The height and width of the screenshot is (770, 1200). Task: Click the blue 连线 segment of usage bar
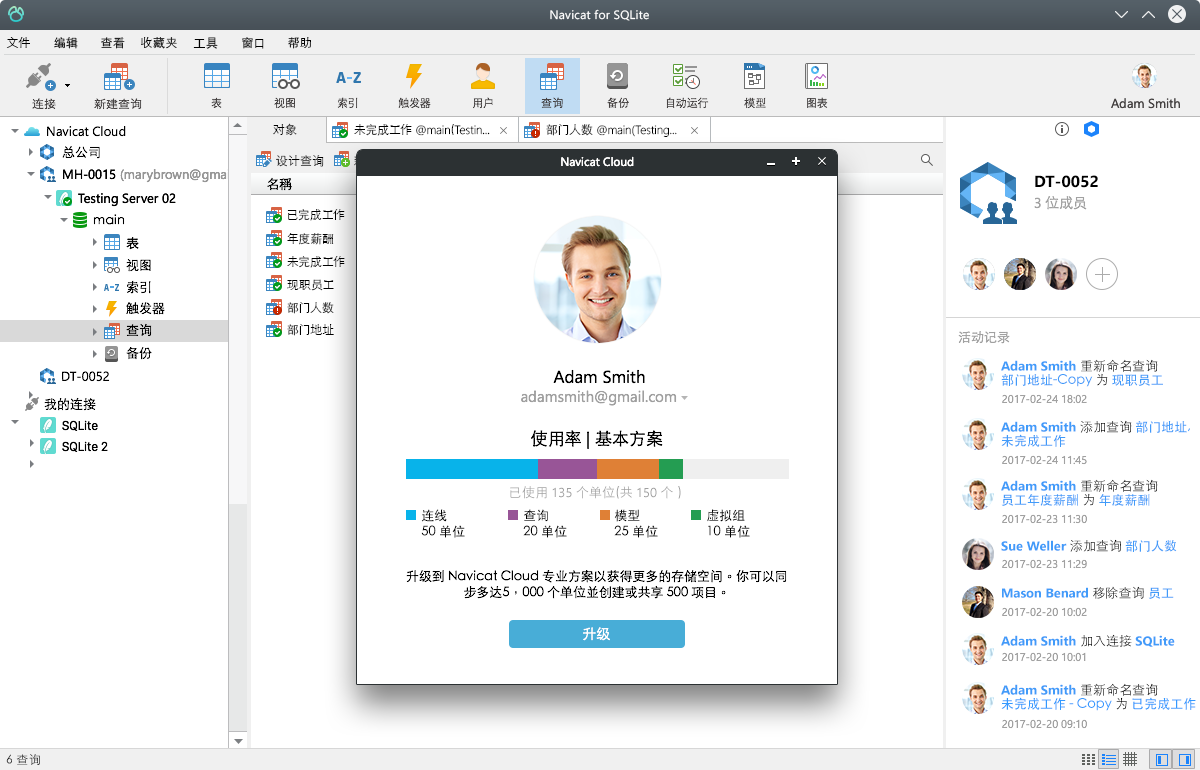472,469
